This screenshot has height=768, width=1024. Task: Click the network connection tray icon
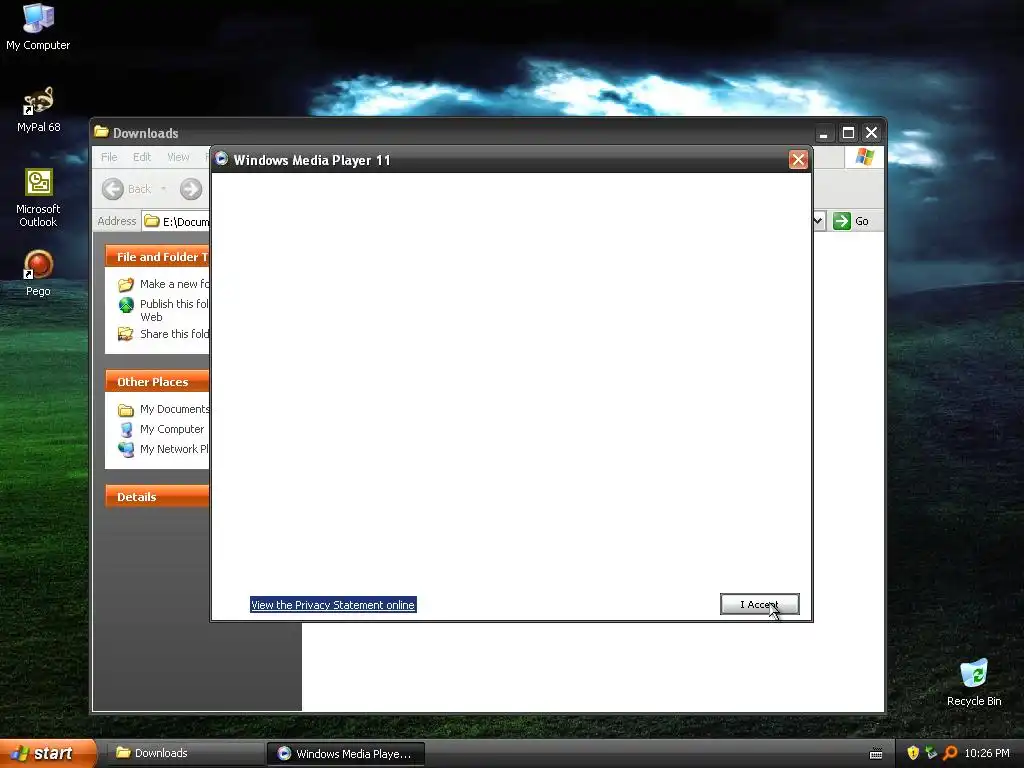click(x=931, y=753)
